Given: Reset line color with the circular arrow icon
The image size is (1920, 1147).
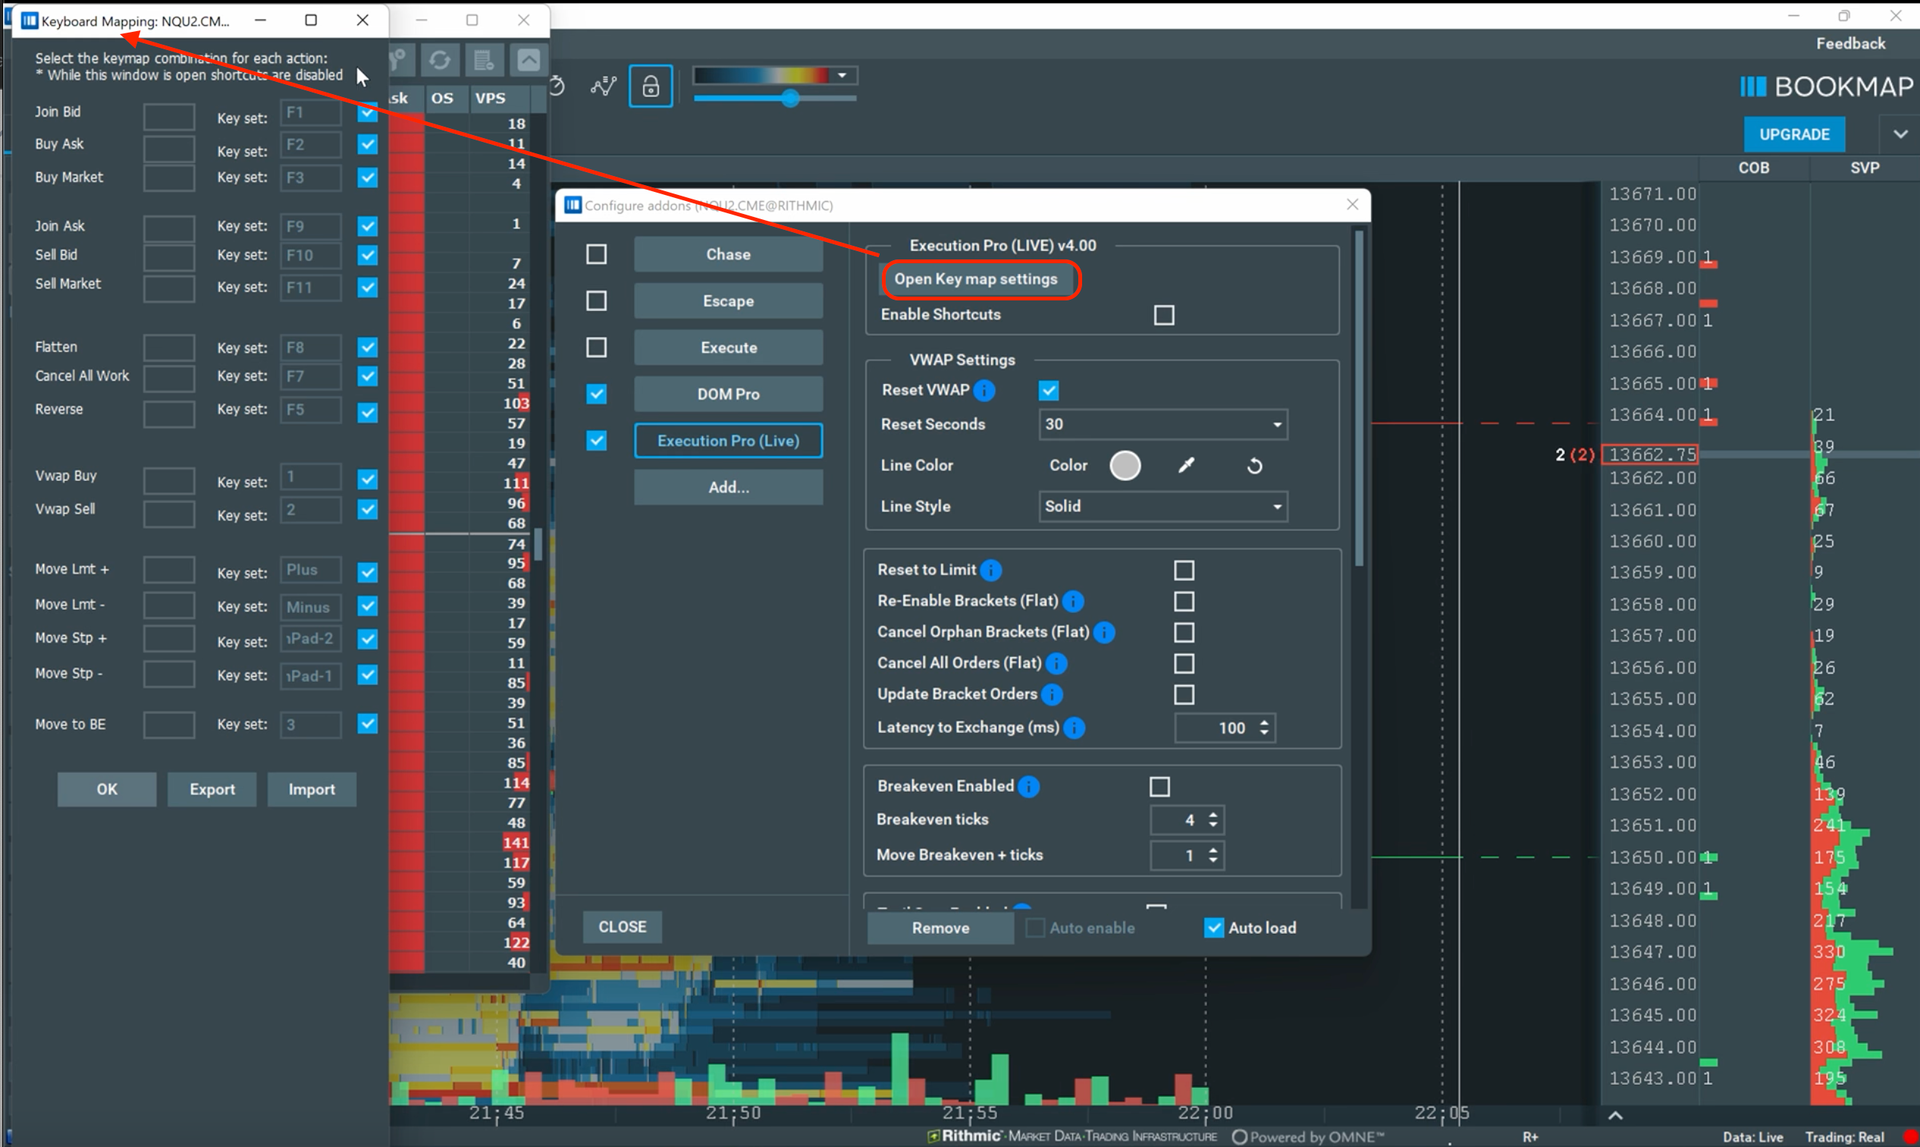Looking at the screenshot, I should [1254, 466].
